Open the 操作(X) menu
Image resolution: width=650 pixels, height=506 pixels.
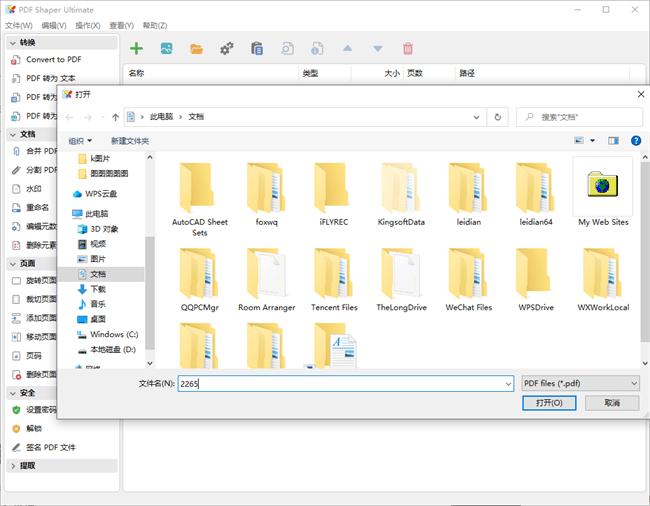[x=87, y=26]
